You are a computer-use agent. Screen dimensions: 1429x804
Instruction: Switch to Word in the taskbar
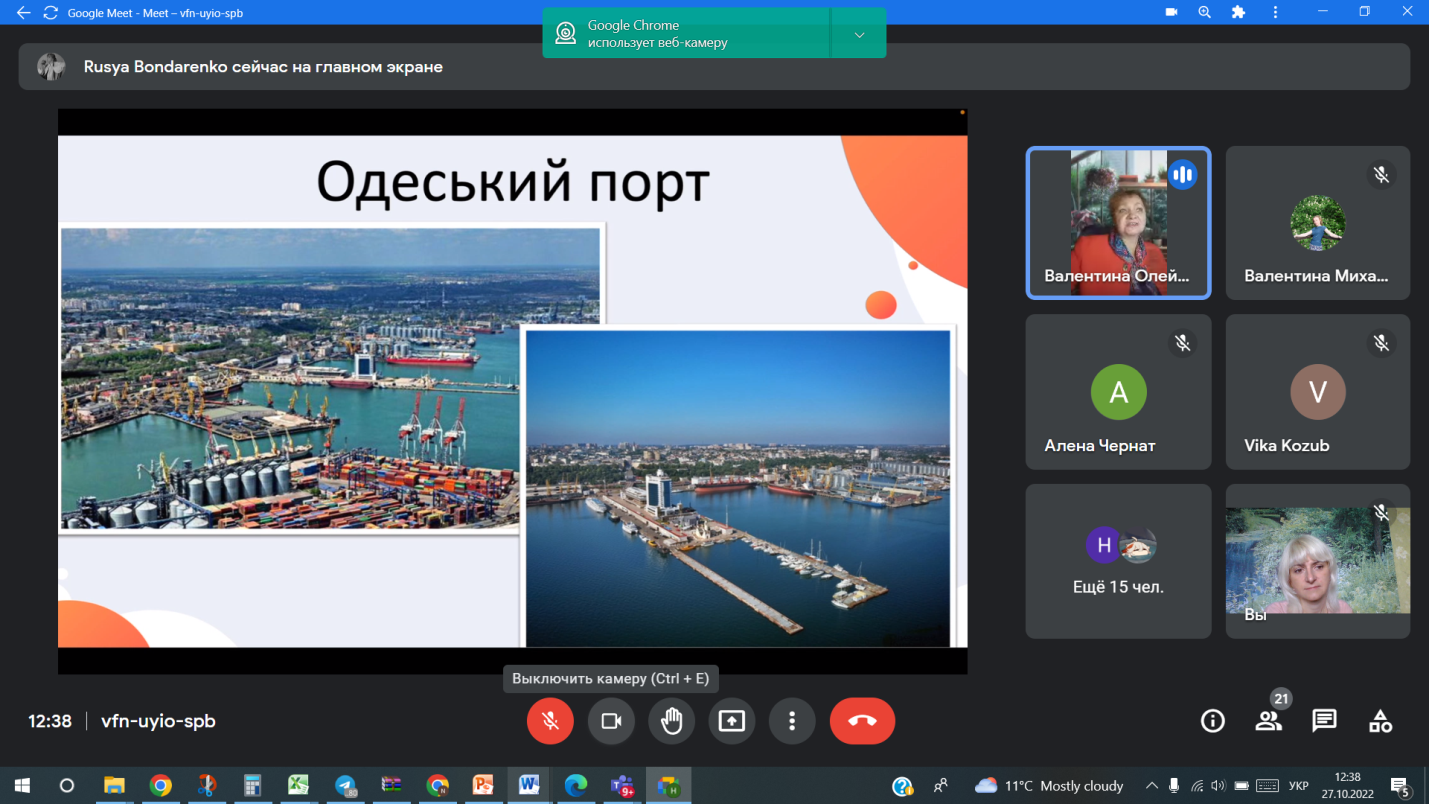click(x=529, y=785)
